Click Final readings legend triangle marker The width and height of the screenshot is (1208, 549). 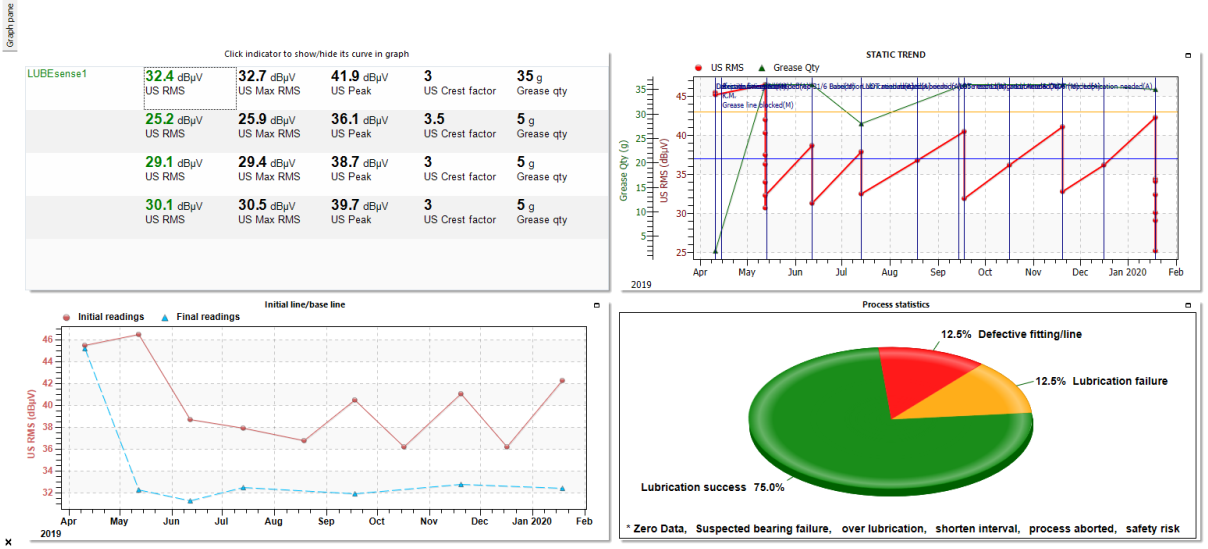pos(164,317)
